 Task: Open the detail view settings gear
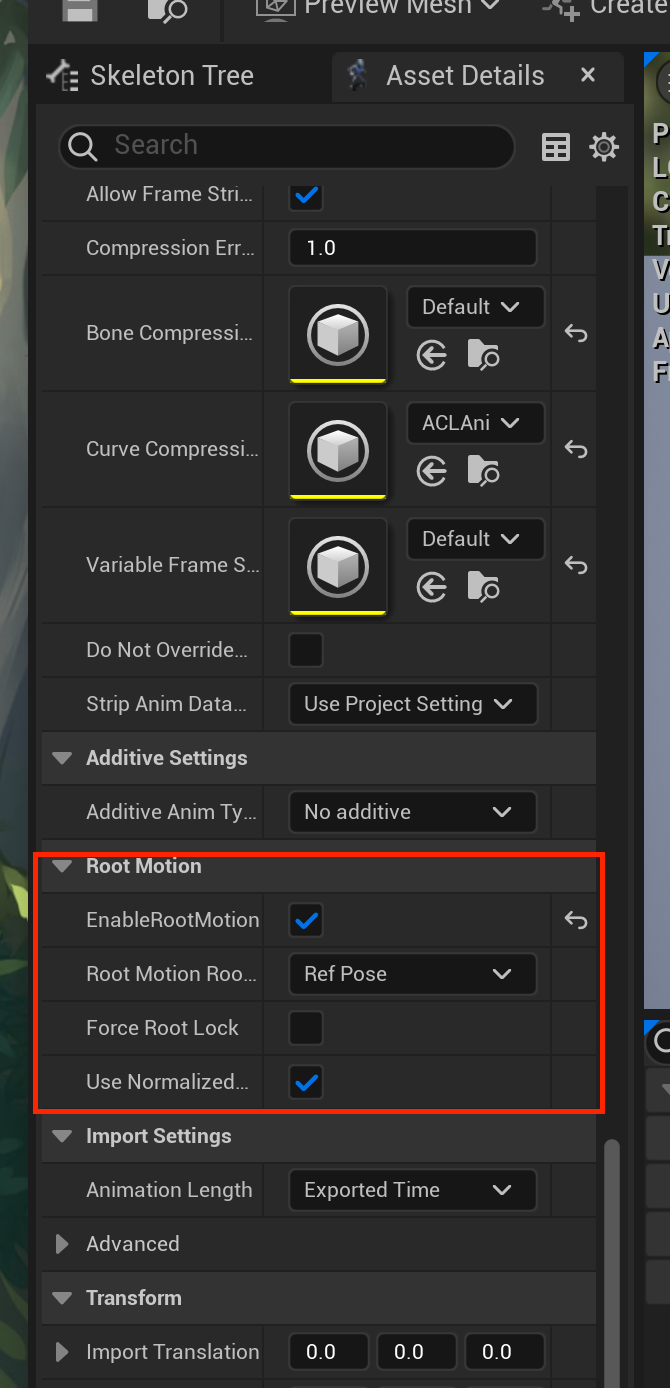click(604, 147)
